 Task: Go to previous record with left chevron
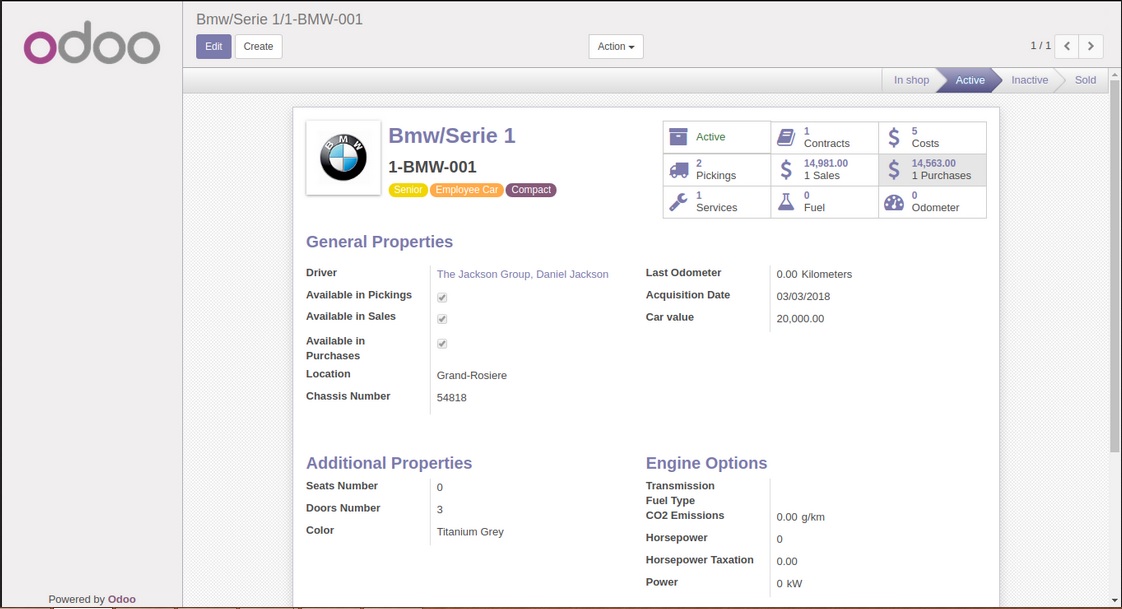click(1067, 46)
